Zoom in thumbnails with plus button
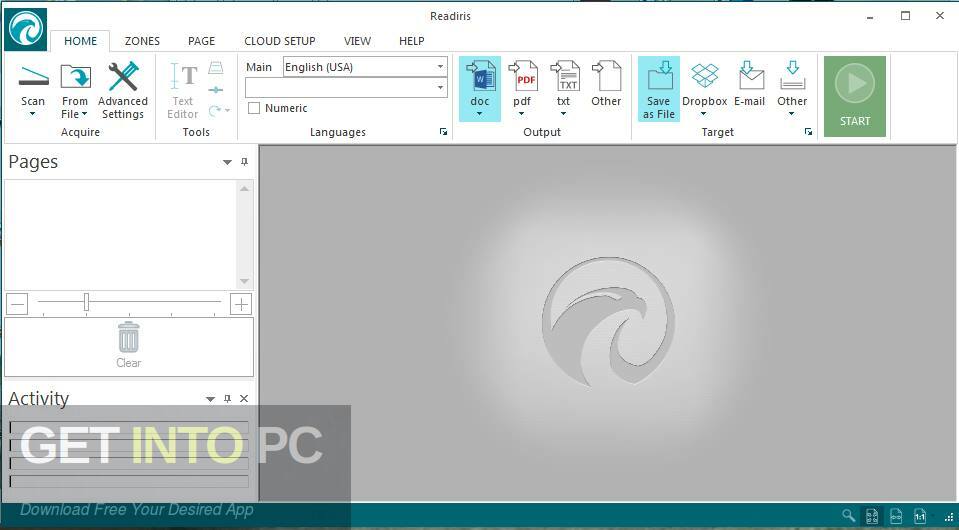959x530 pixels. 241,304
